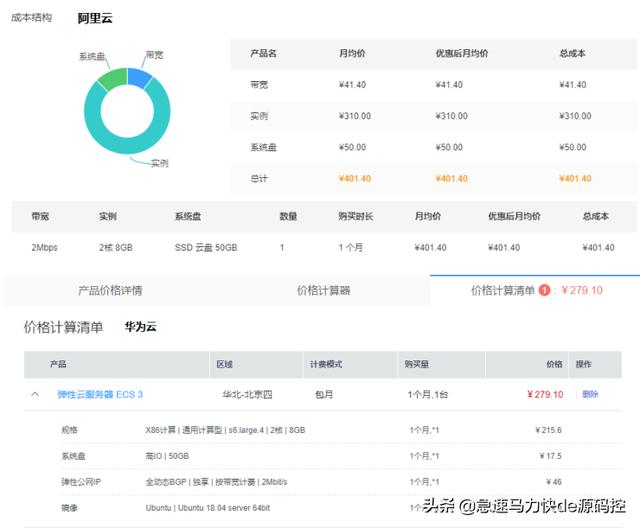Click the 华为云 title
The height and width of the screenshot is (528, 640).
click(x=140, y=327)
